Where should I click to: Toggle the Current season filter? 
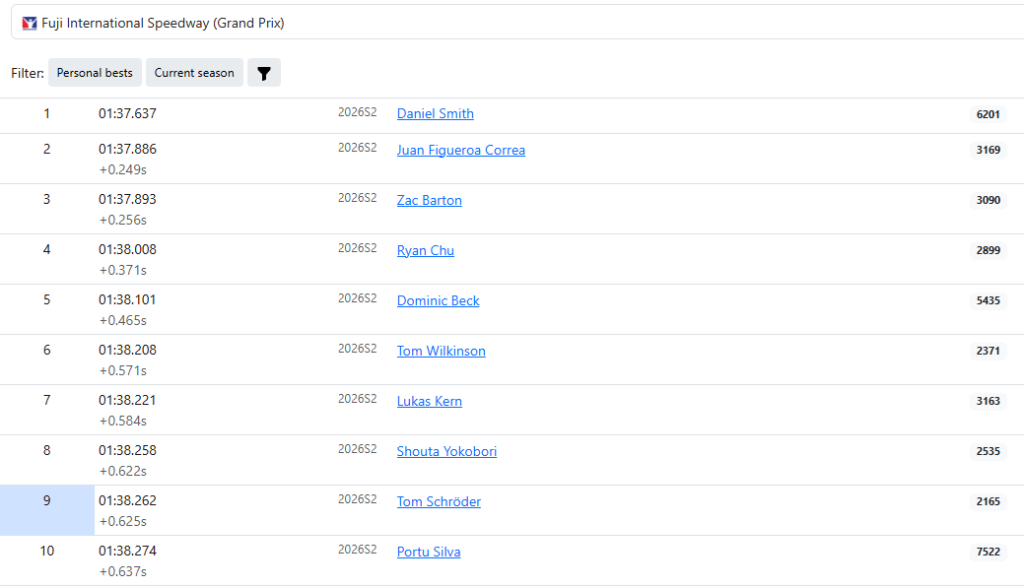194,73
